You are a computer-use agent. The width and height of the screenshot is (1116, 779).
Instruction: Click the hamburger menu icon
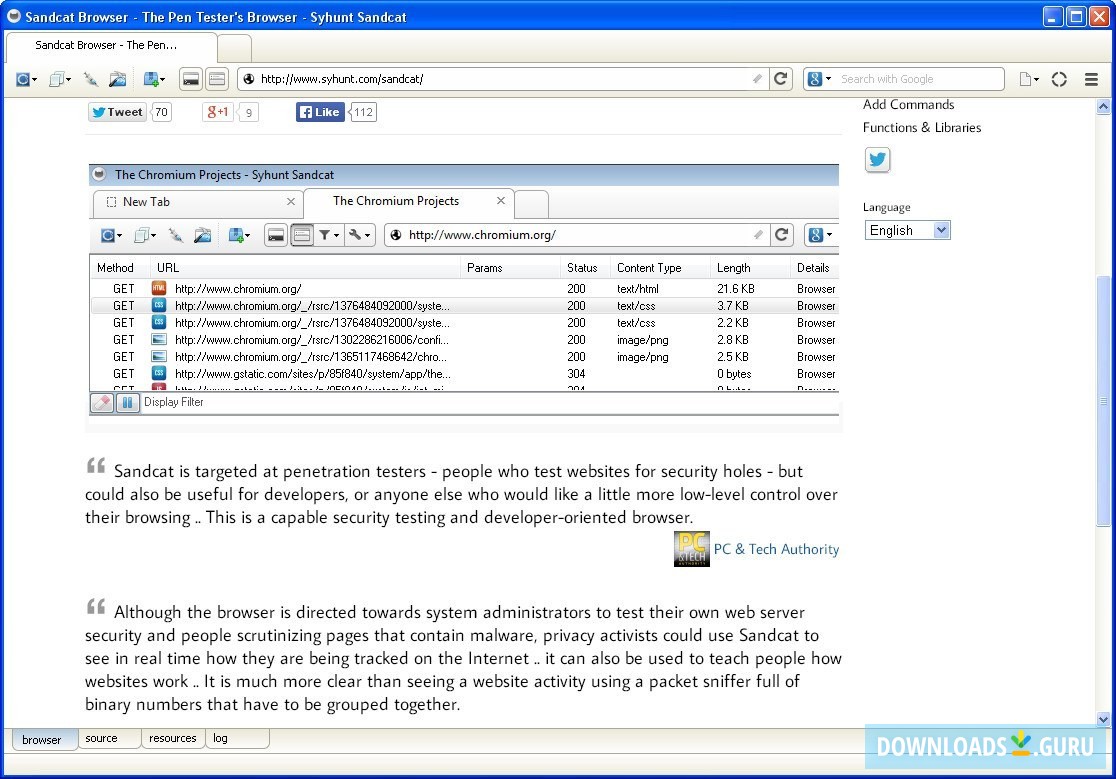pyautogui.click(x=1089, y=79)
